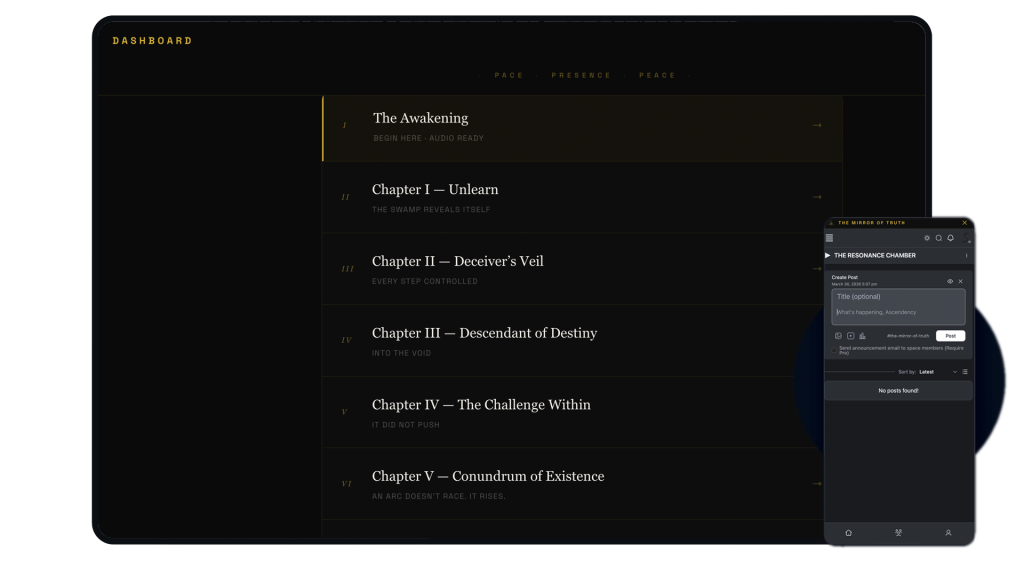
Task: Select Chapter II — Deceiver's Veil
Action: pos(581,269)
